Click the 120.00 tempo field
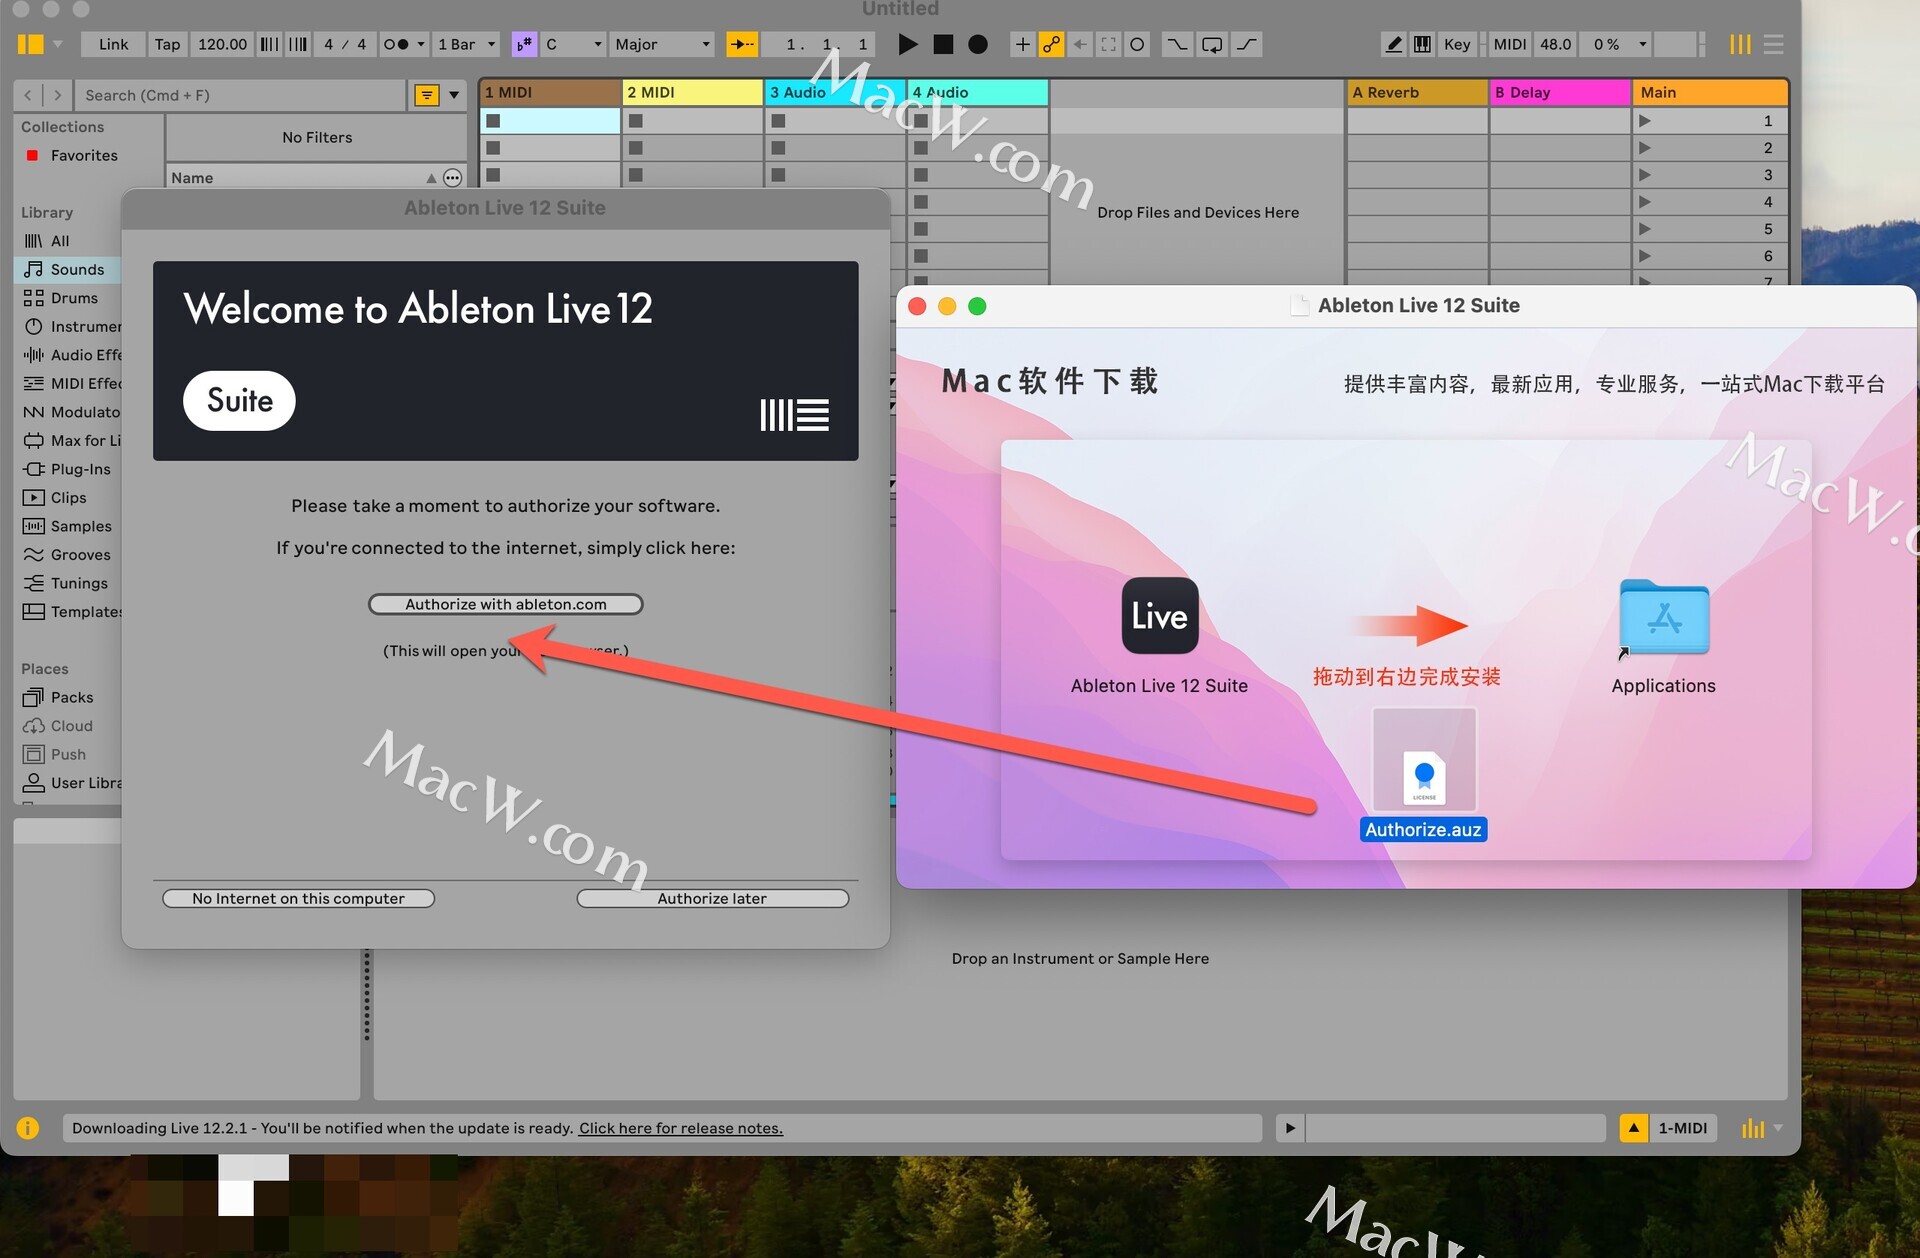Screen dimensions: 1920x1258 (x=222, y=44)
